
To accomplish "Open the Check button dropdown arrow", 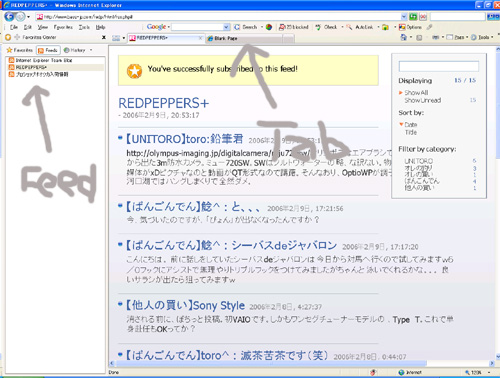I will [342, 27].
